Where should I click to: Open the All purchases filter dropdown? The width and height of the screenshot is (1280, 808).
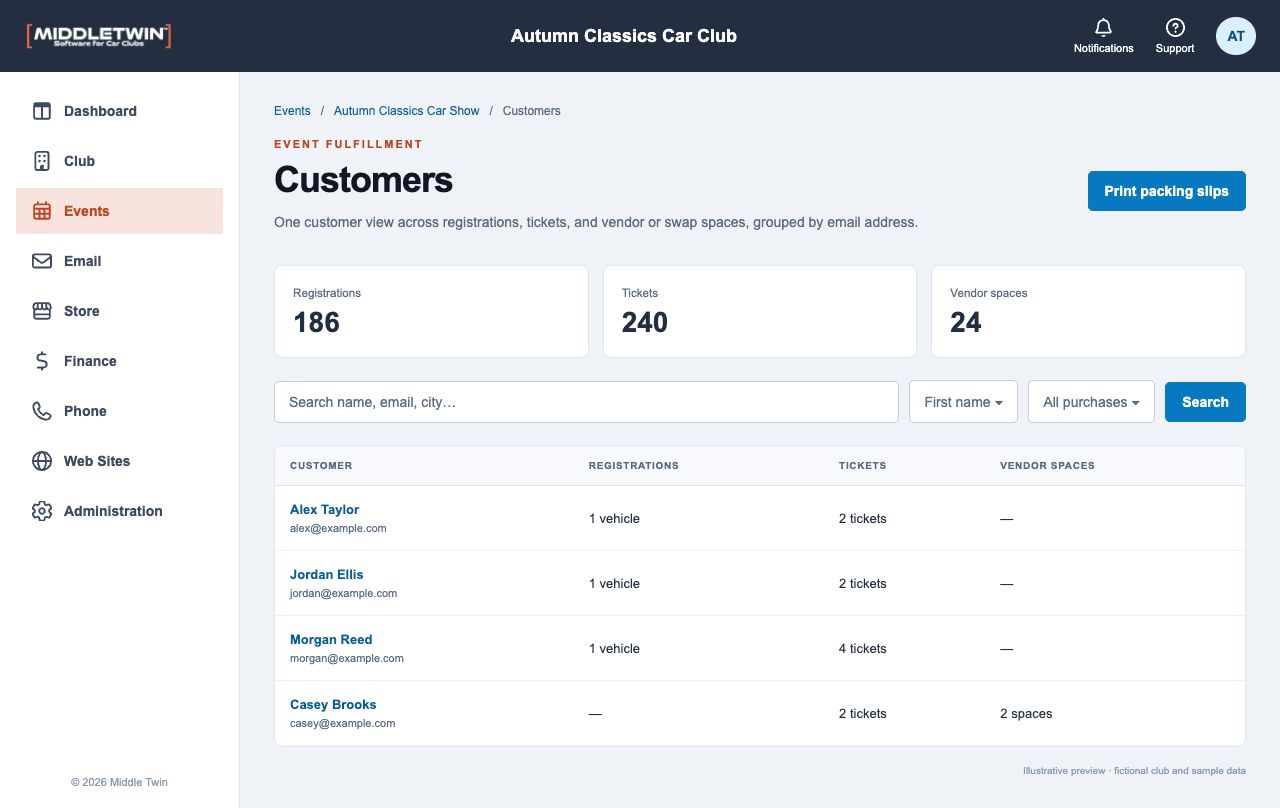tap(1091, 402)
